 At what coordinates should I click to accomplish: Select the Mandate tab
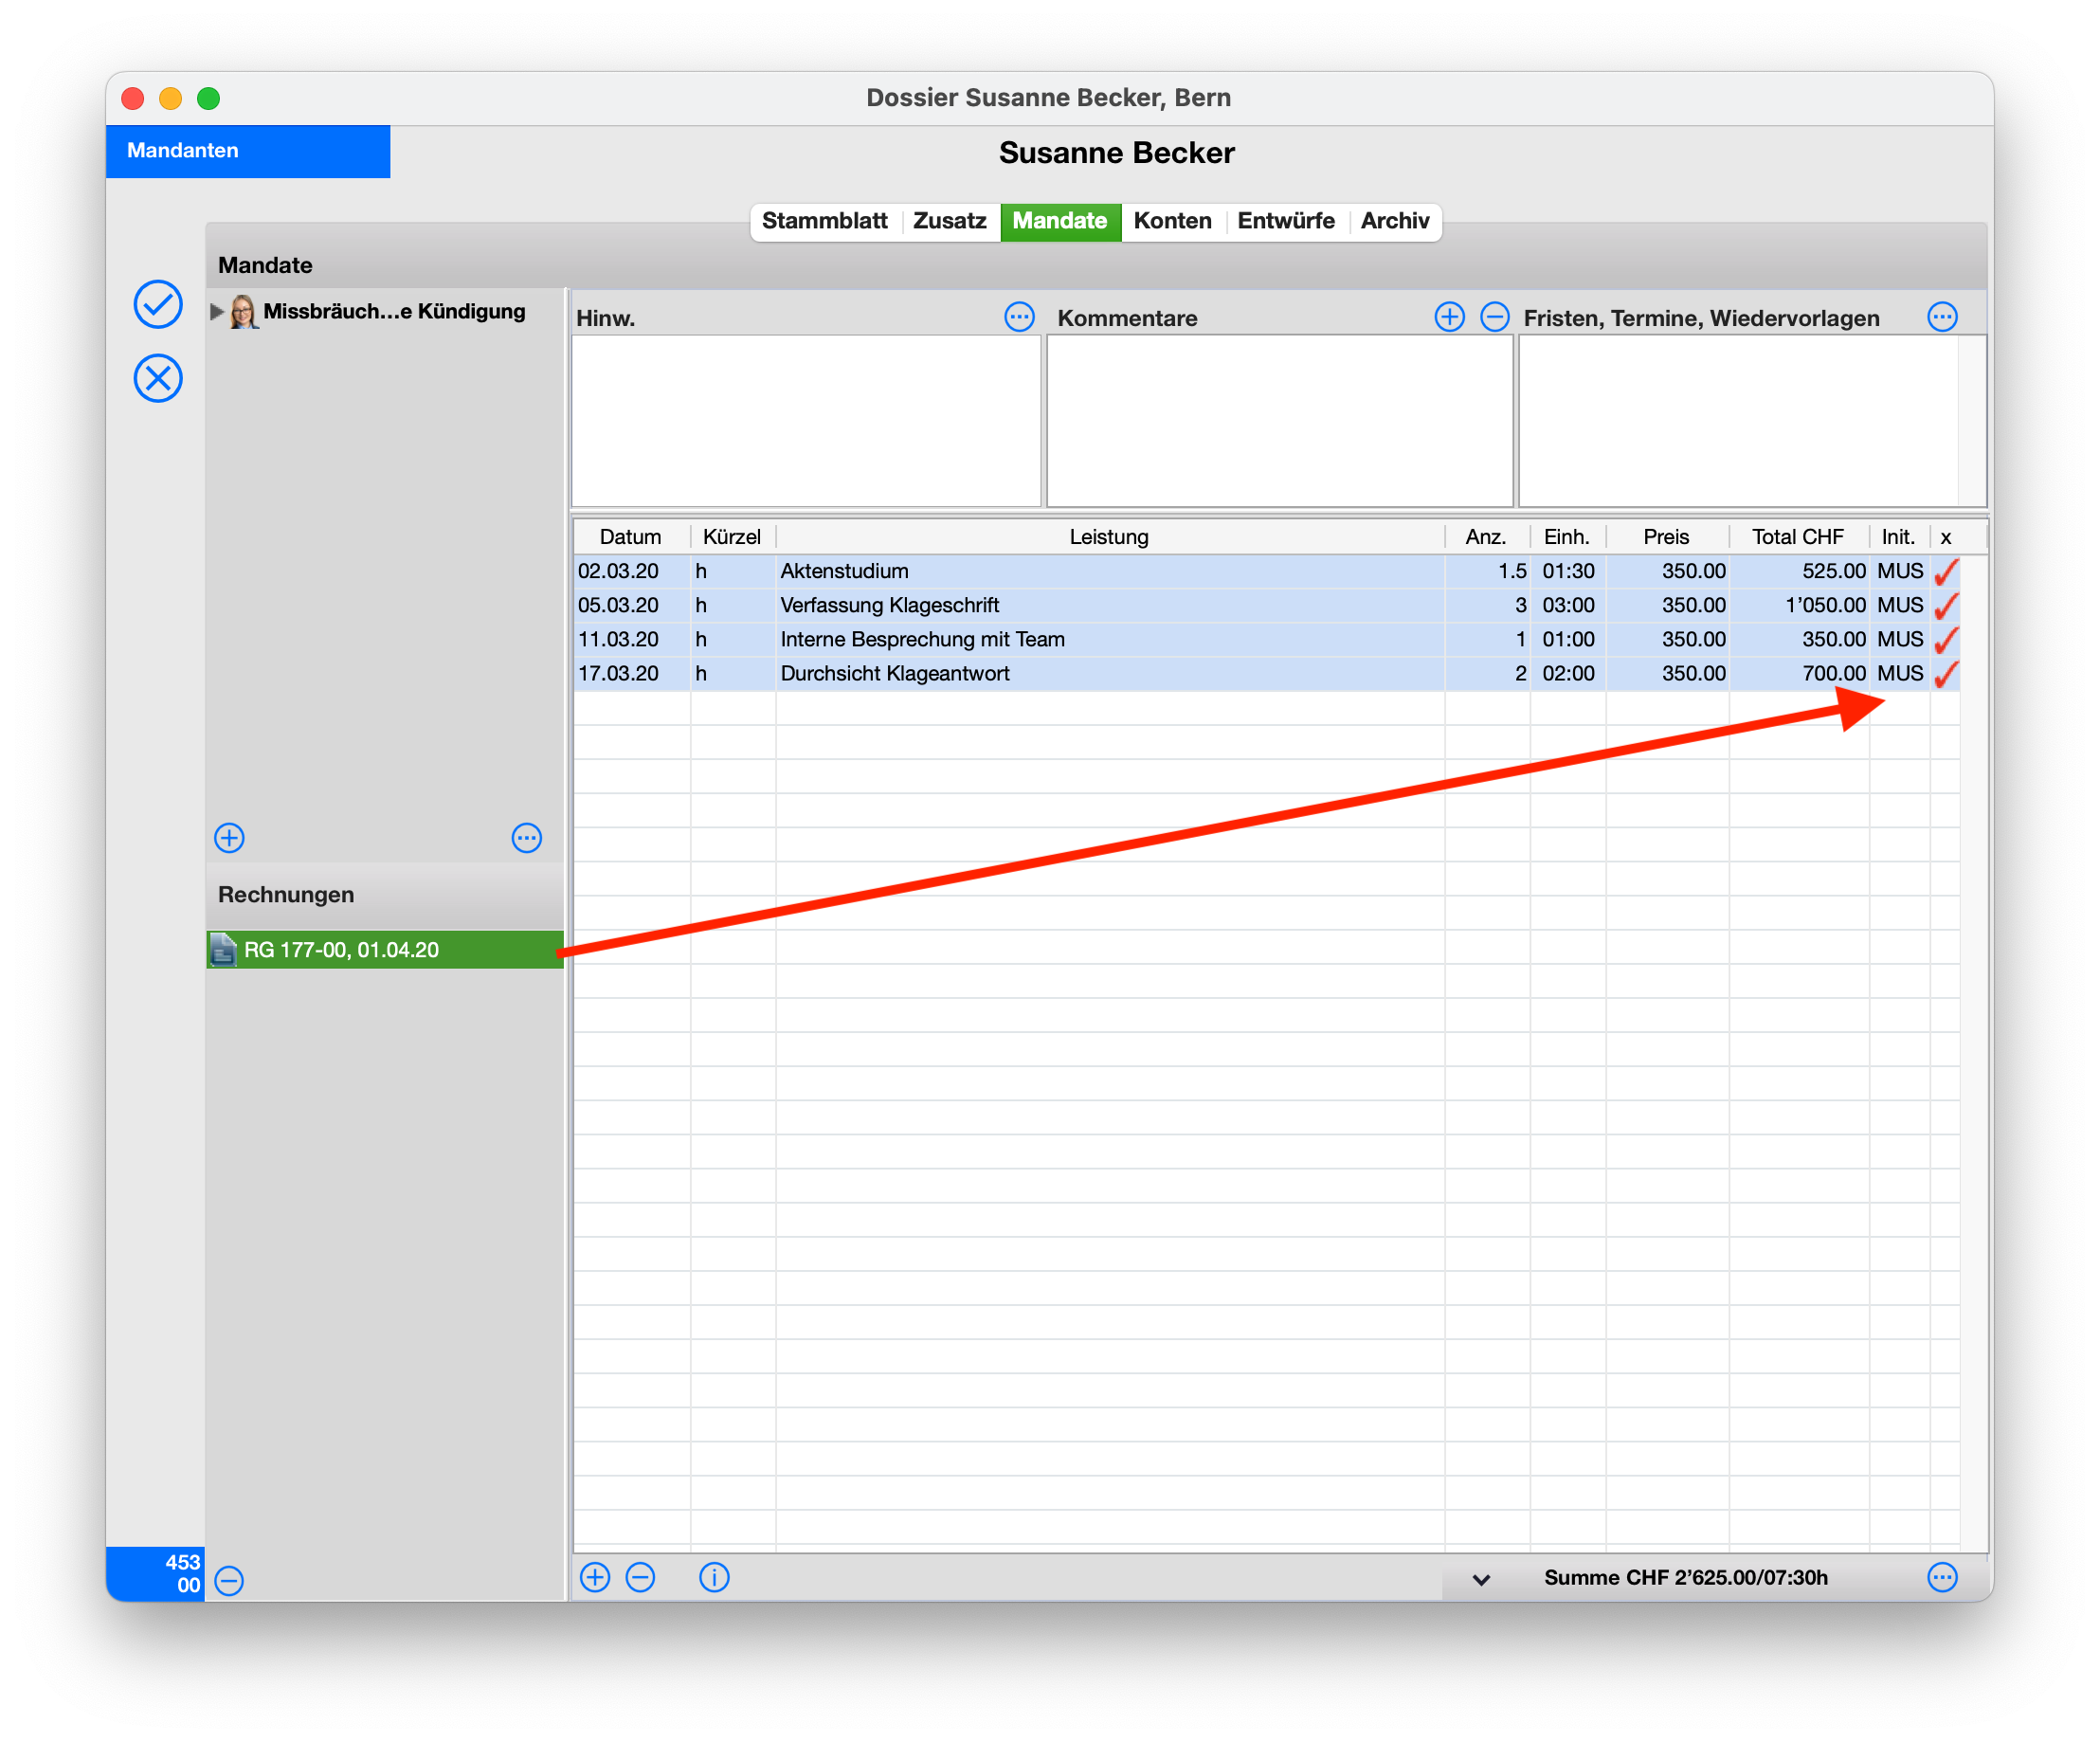pos(1060,221)
